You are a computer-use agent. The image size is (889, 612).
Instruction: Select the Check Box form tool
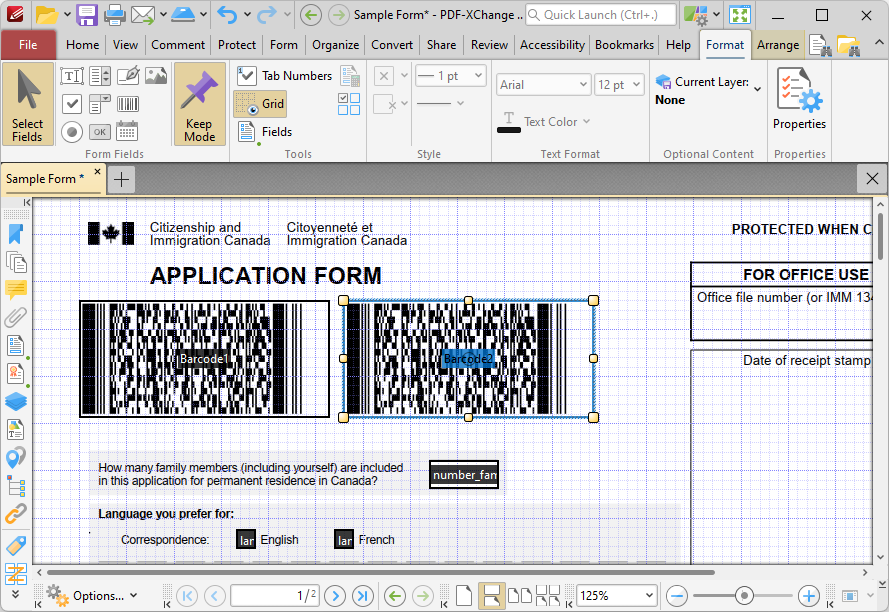coord(72,103)
